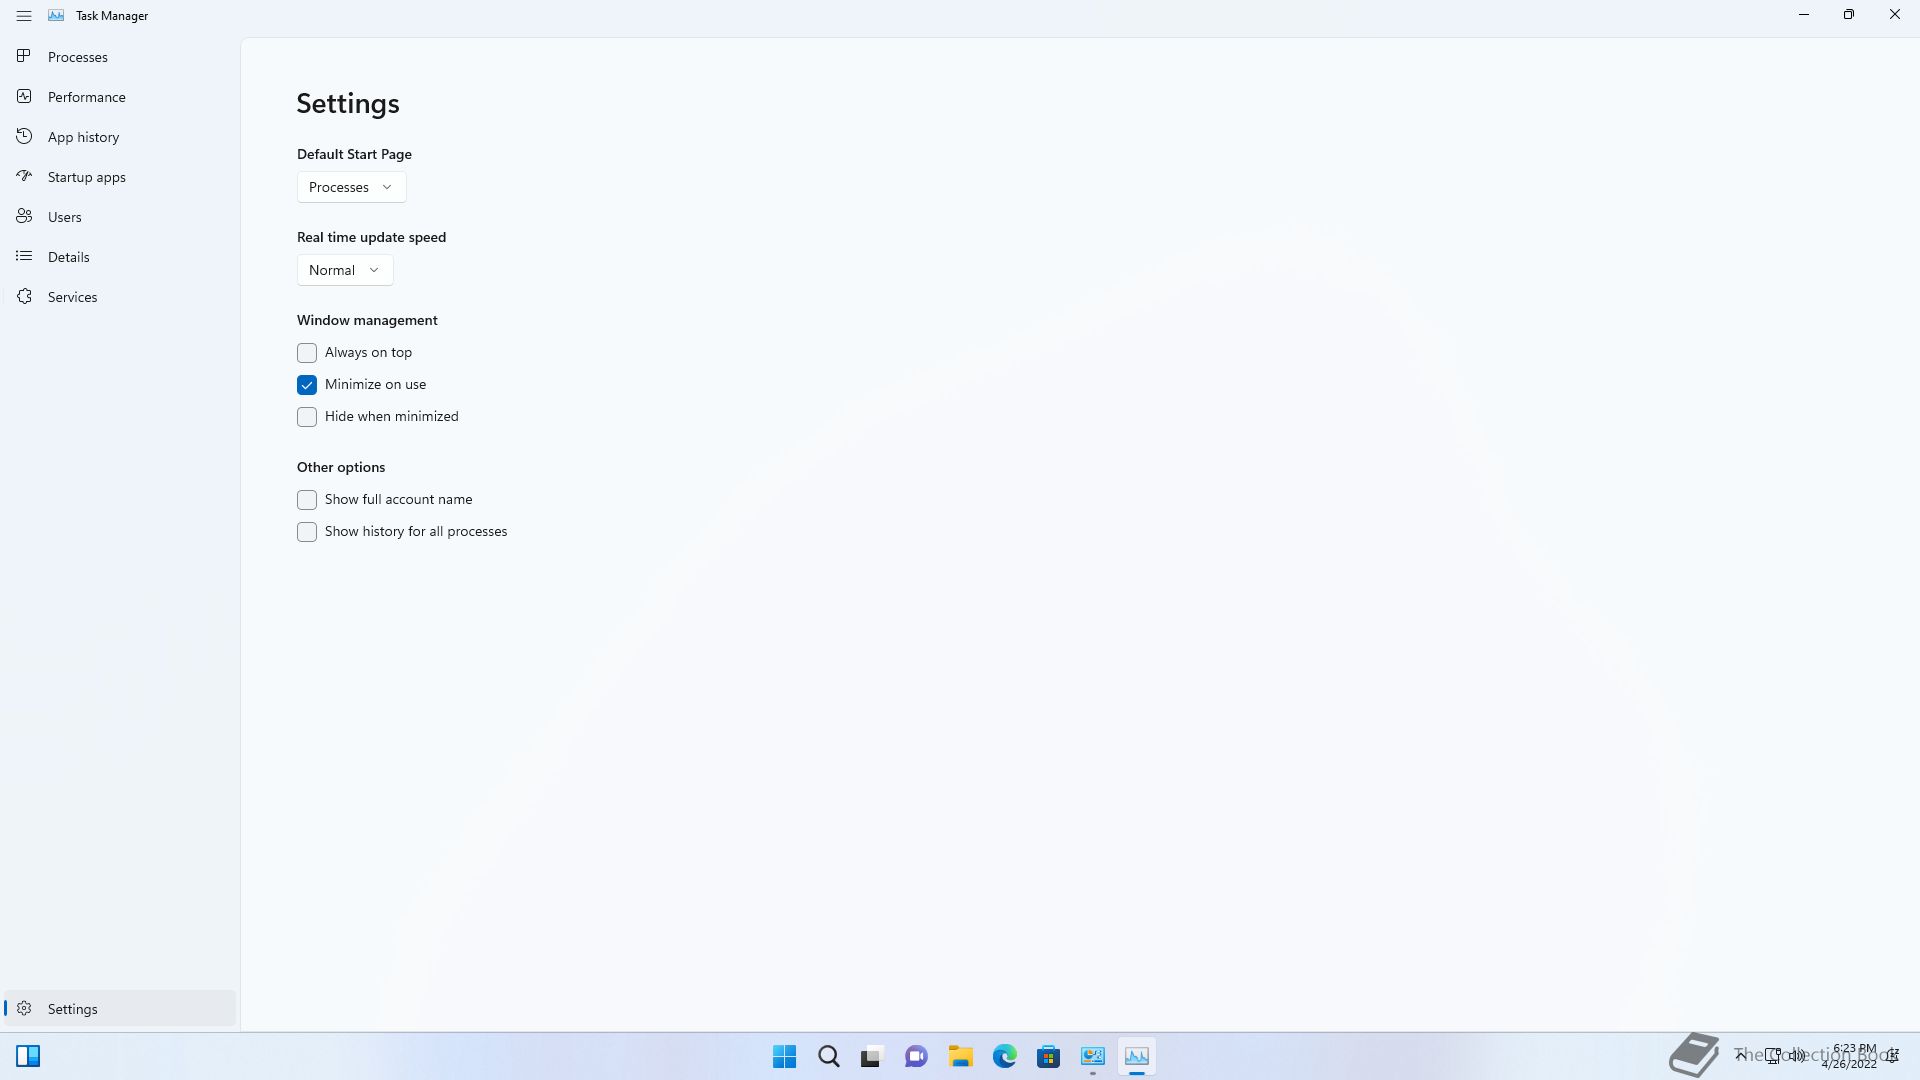Open the App history sidebar icon
1920x1080 pixels.
coord(24,137)
